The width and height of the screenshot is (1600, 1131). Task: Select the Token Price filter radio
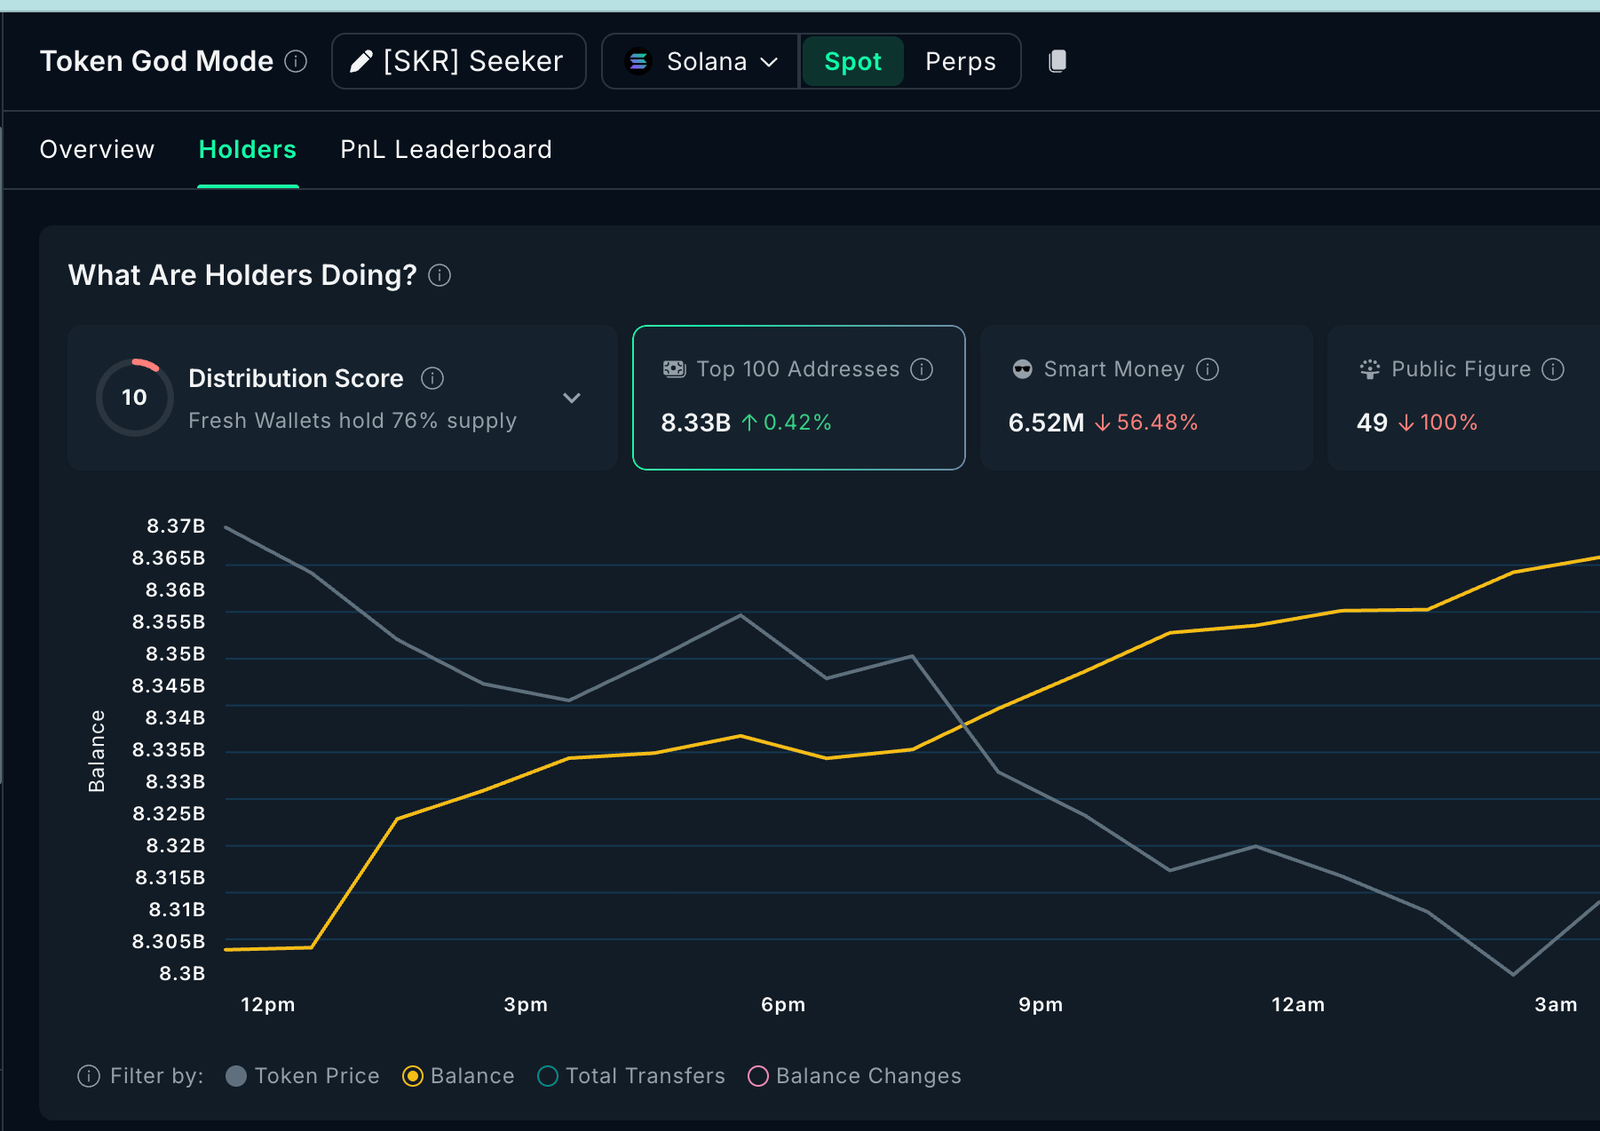236,1076
